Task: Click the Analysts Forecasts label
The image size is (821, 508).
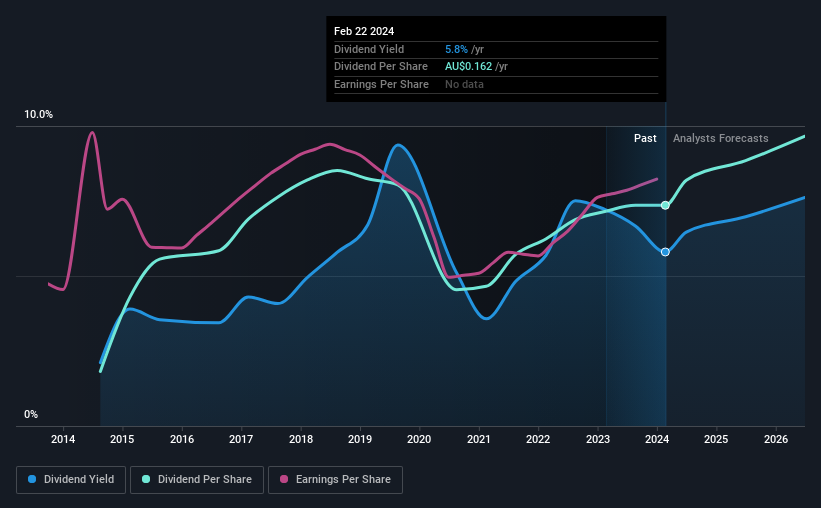Action: [x=720, y=138]
